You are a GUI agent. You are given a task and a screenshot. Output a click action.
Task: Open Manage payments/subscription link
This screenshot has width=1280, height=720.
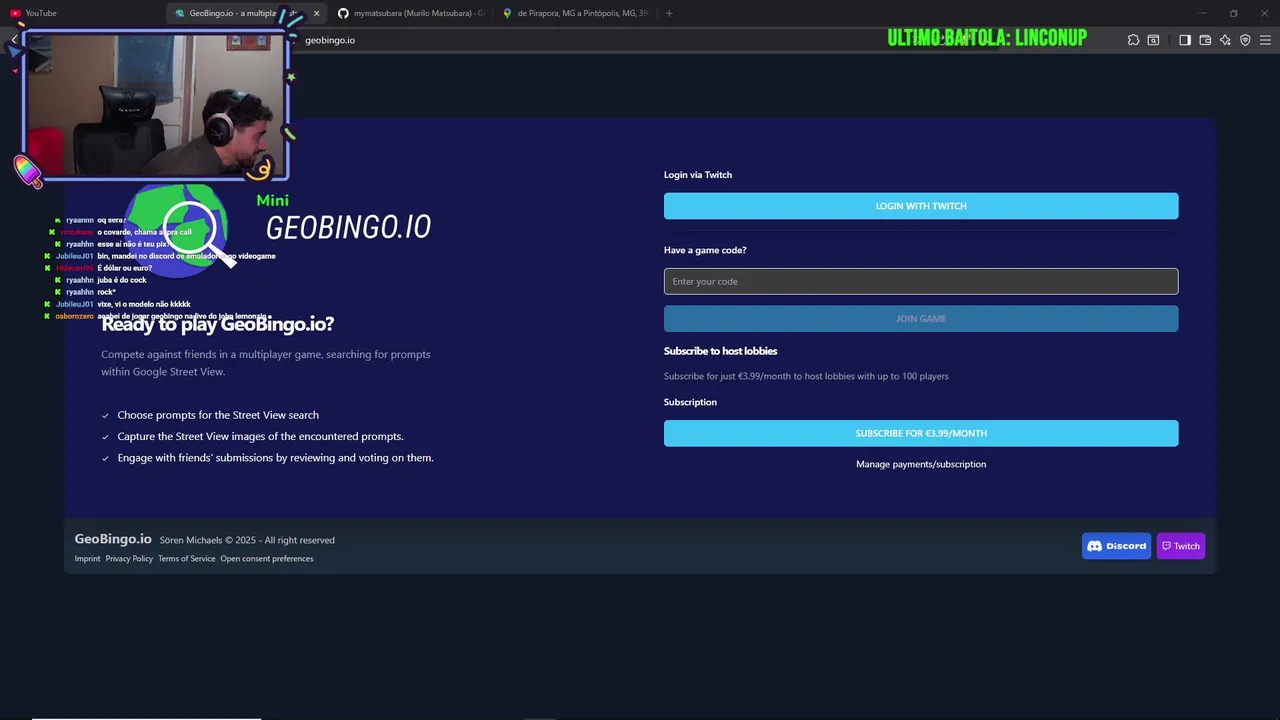point(921,464)
